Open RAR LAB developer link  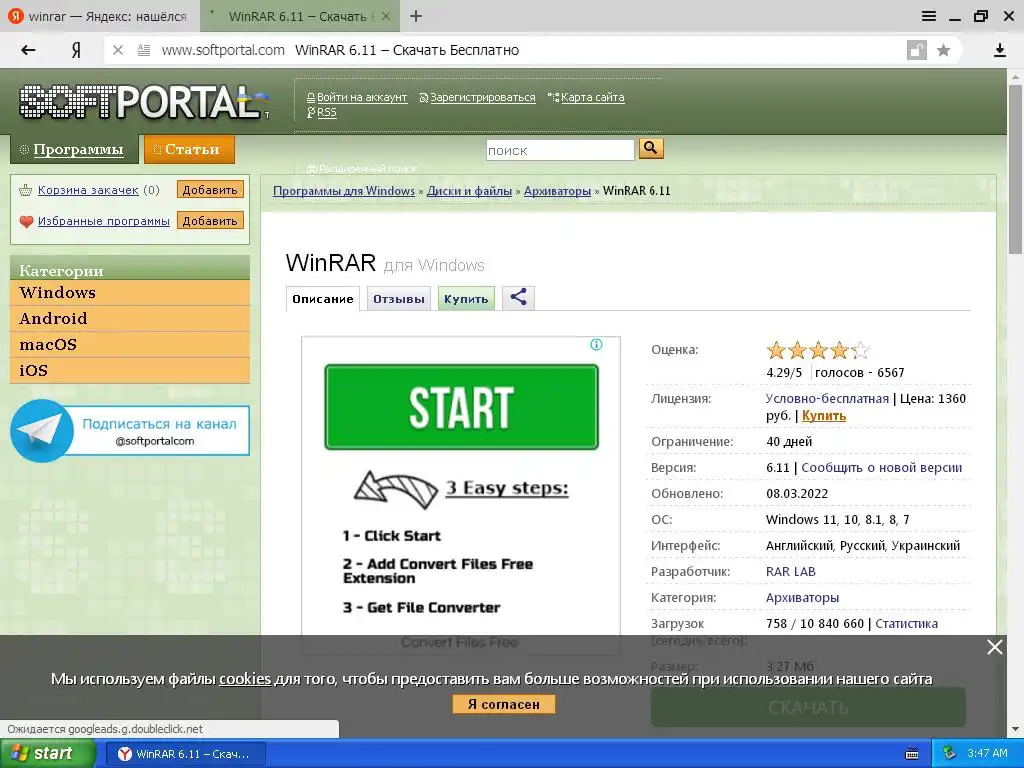pos(790,571)
